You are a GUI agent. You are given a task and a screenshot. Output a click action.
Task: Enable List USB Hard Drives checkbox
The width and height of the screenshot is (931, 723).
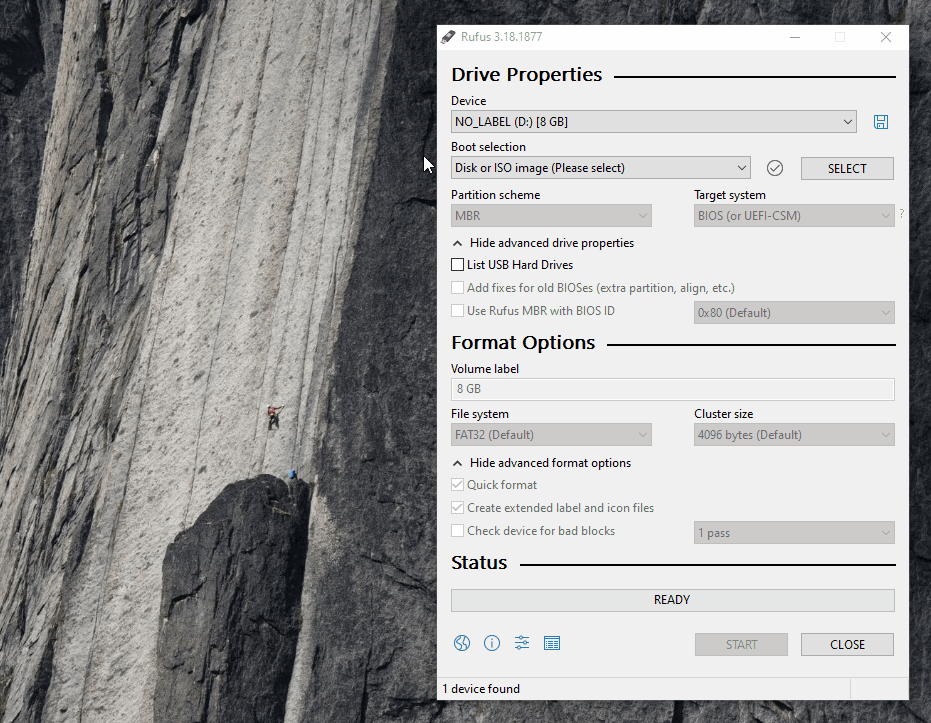point(458,265)
